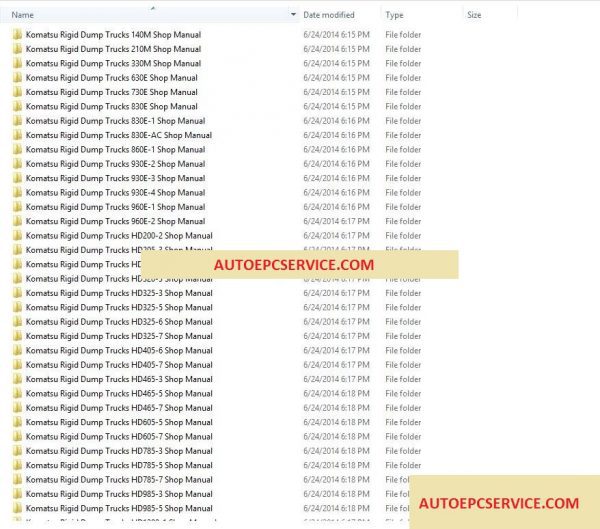Select 'Komatsu Rigid Dump Trucks 960E-1 Shop Manual' name
This screenshot has width=600, height=529.
pos(116,207)
